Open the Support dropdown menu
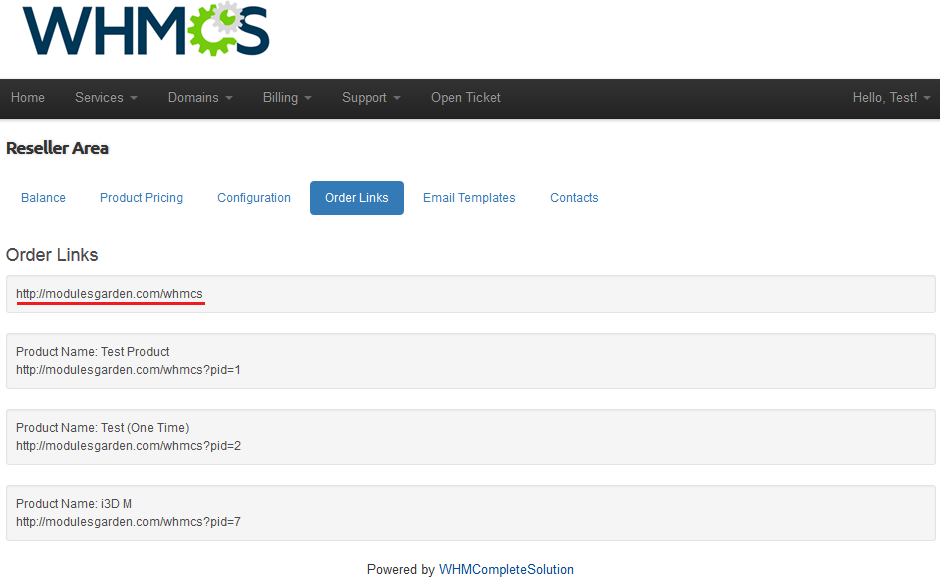940x580 pixels. 370,98
